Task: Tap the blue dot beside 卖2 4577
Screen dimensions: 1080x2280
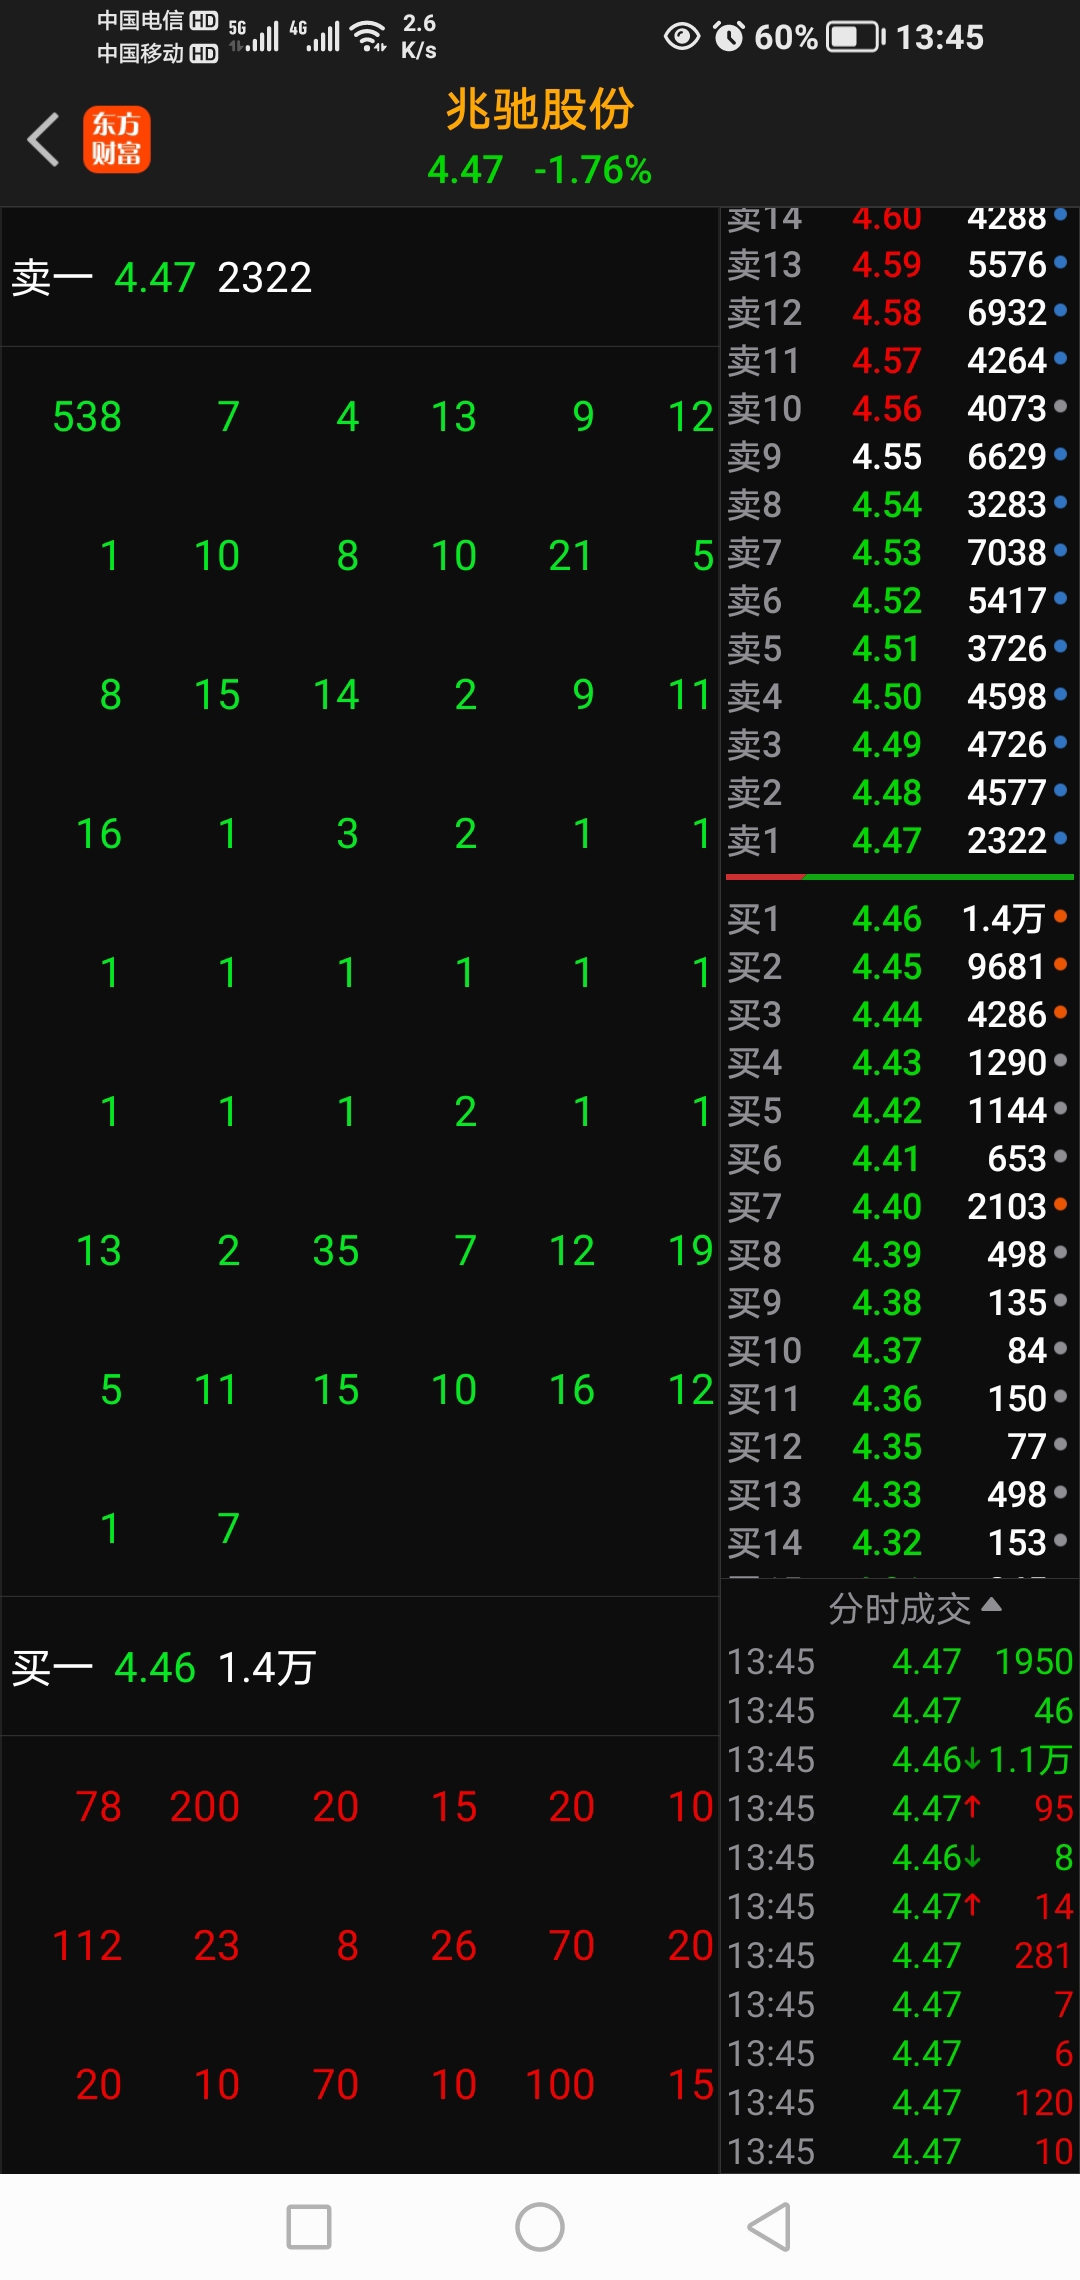Action: click(1060, 791)
